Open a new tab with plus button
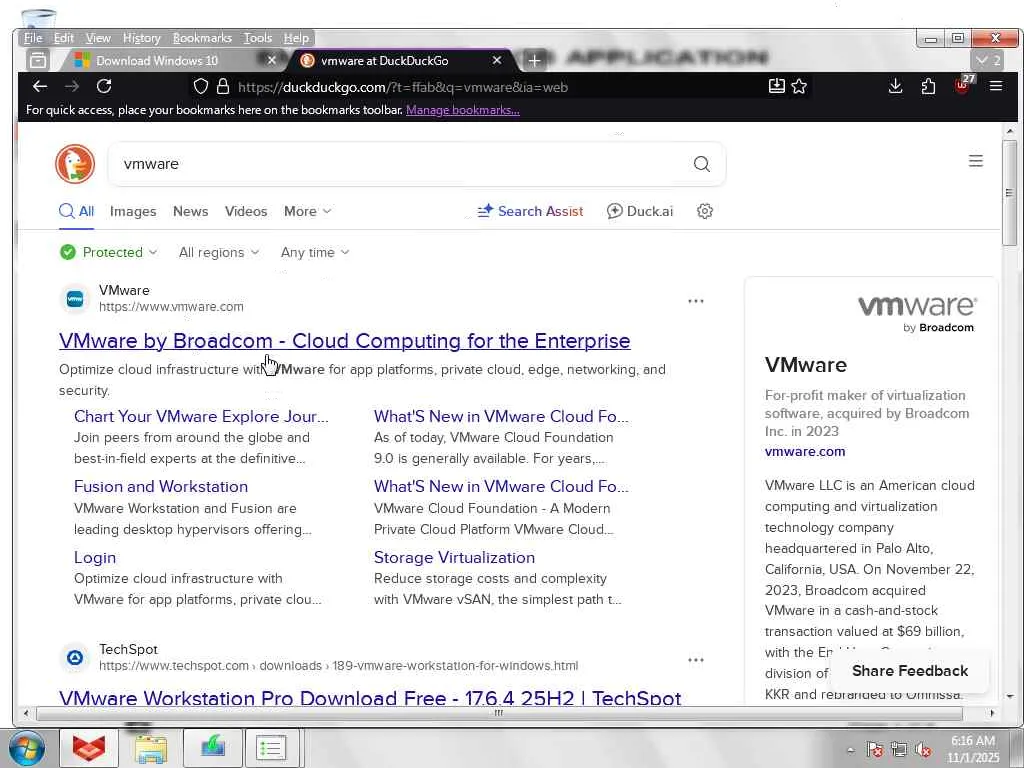The height and width of the screenshot is (768, 1024). (534, 61)
